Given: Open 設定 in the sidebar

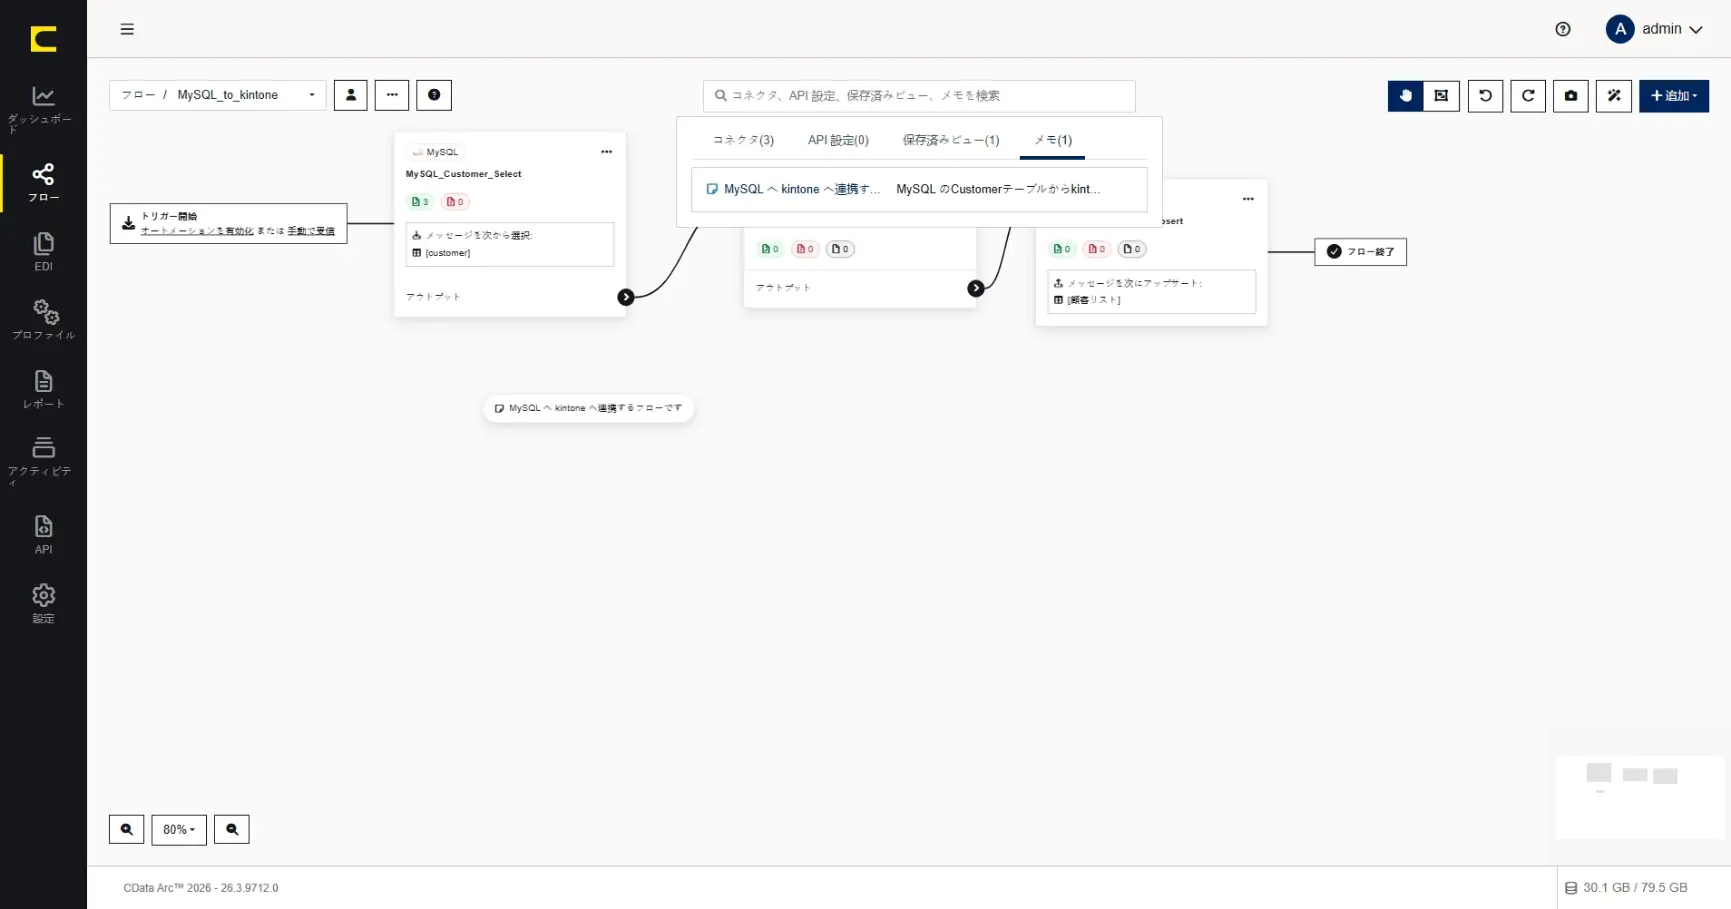Looking at the screenshot, I should (43, 604).
